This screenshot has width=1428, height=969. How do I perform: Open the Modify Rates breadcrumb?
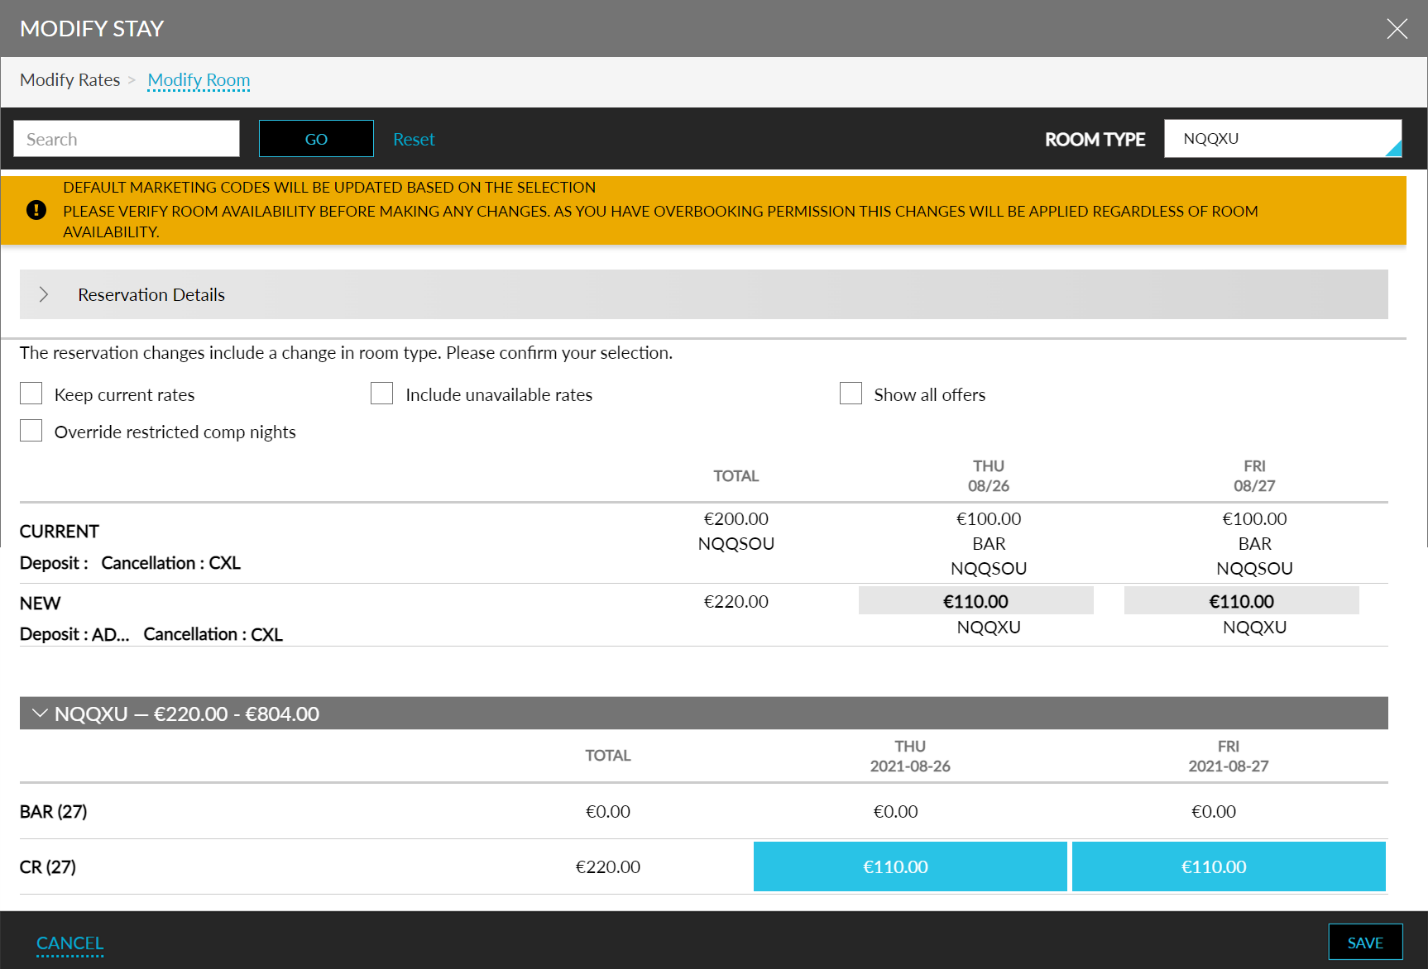pos(70,80)
